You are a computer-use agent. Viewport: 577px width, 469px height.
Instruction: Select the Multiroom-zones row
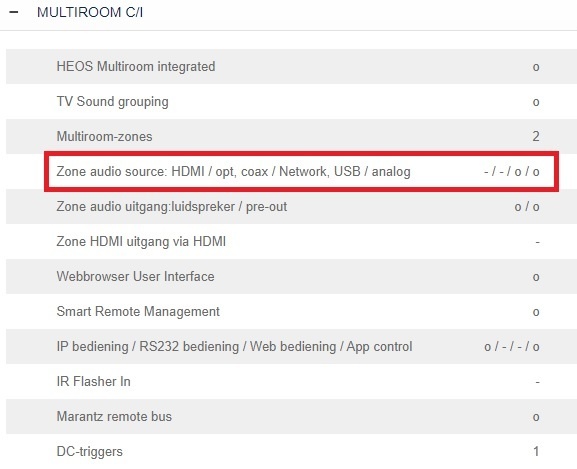[291, 136]
